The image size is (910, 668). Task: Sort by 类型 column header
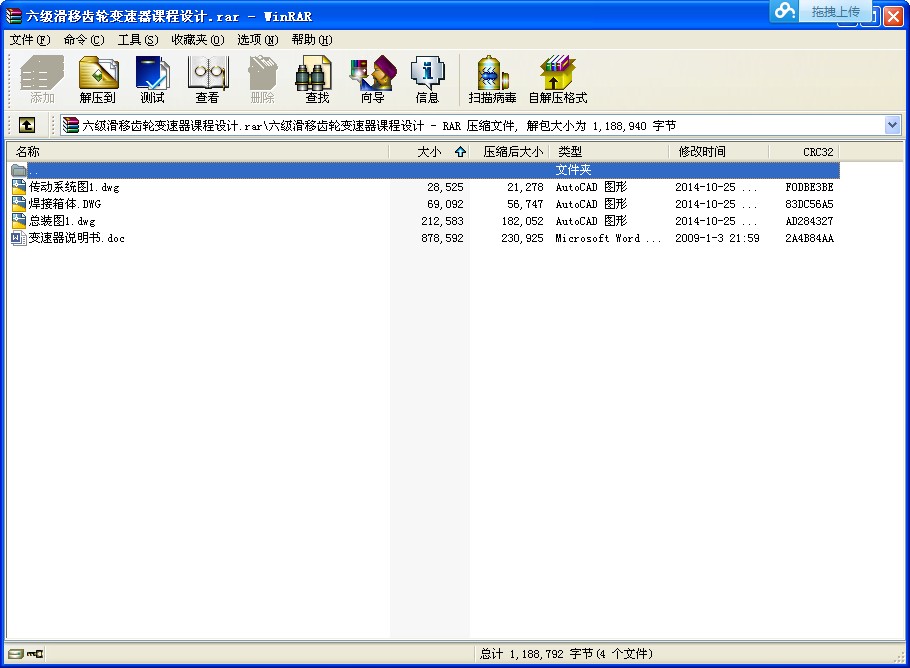point(608,151)
